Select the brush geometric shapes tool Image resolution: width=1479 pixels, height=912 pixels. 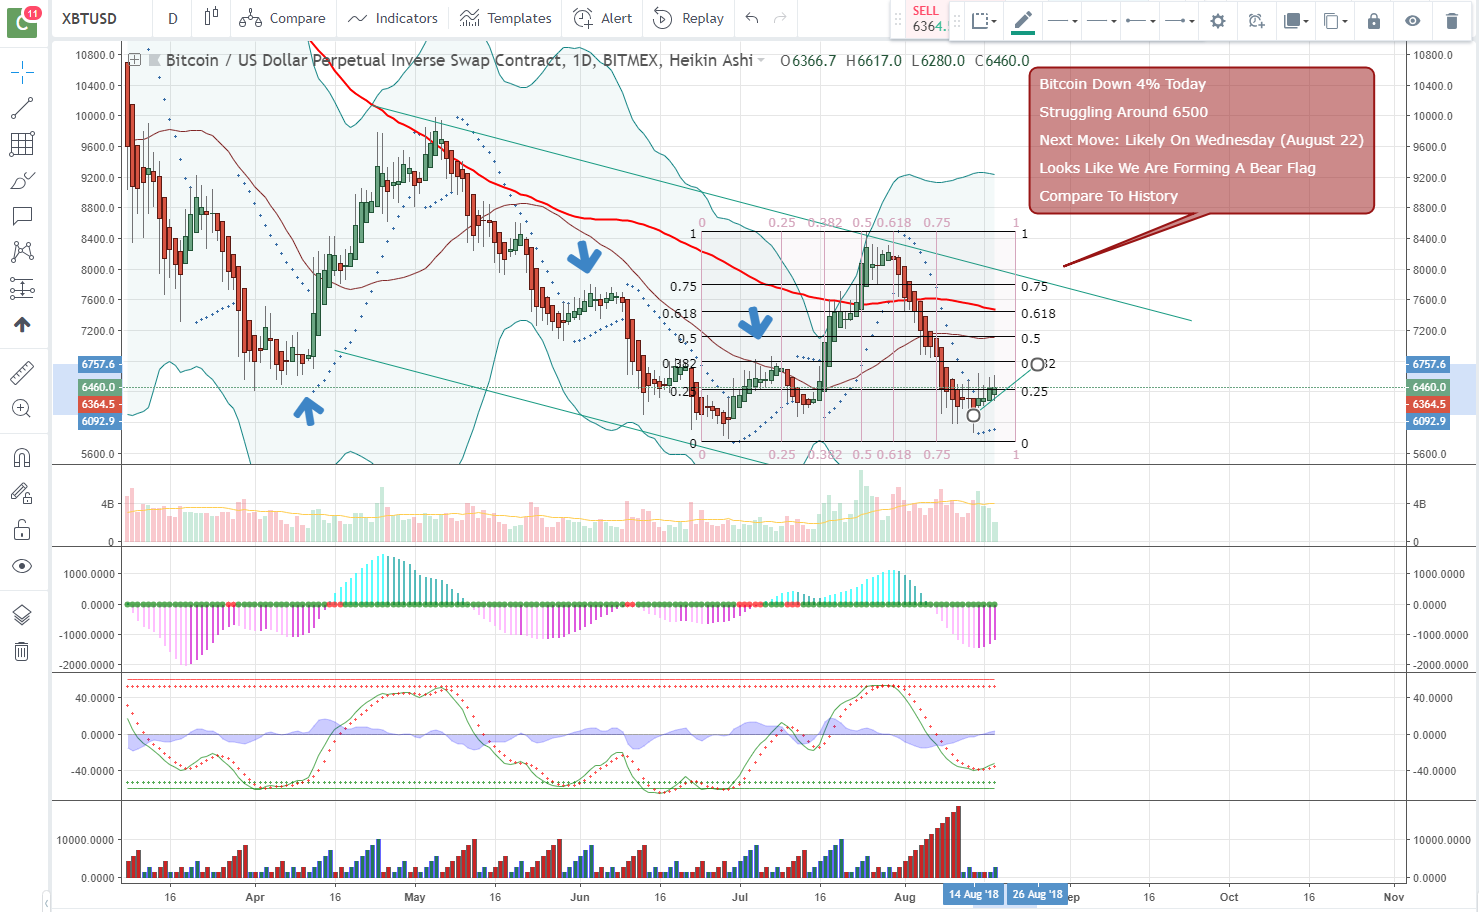(x=22, y=181)
